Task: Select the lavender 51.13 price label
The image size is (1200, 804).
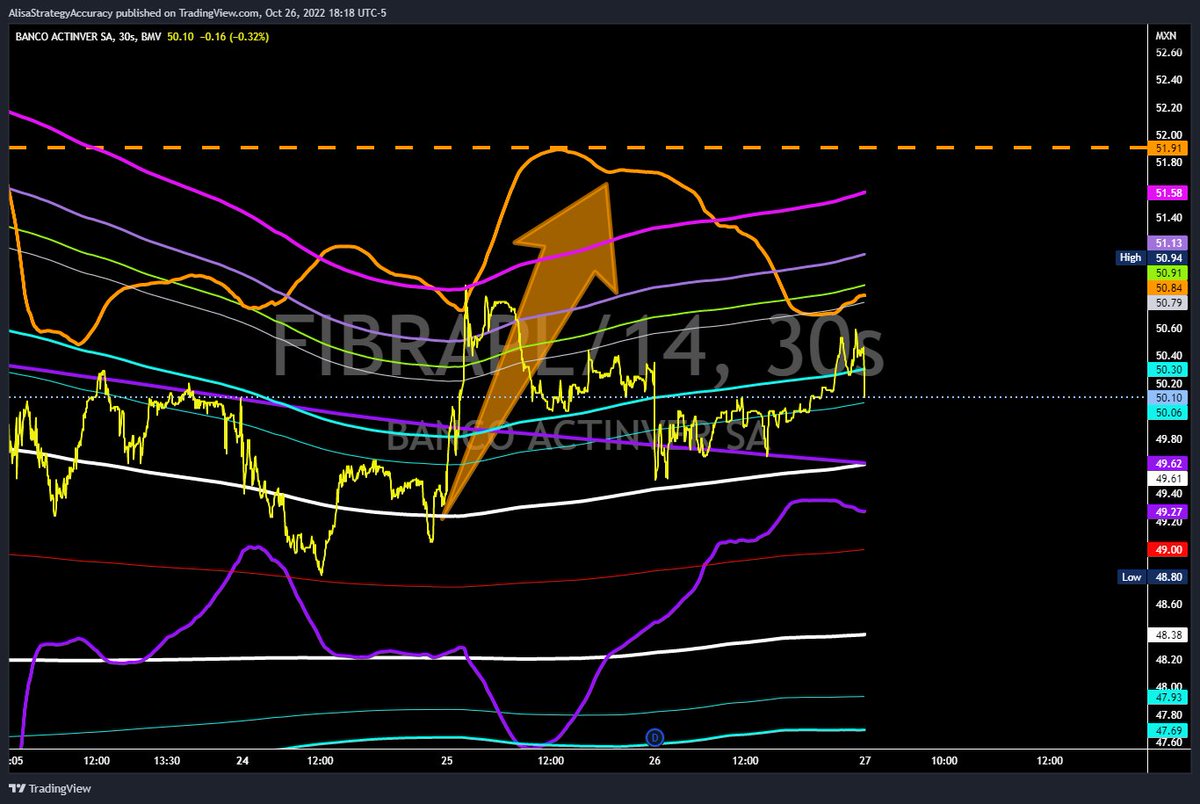Action: pyautogui.click(x=1169, y=243)
